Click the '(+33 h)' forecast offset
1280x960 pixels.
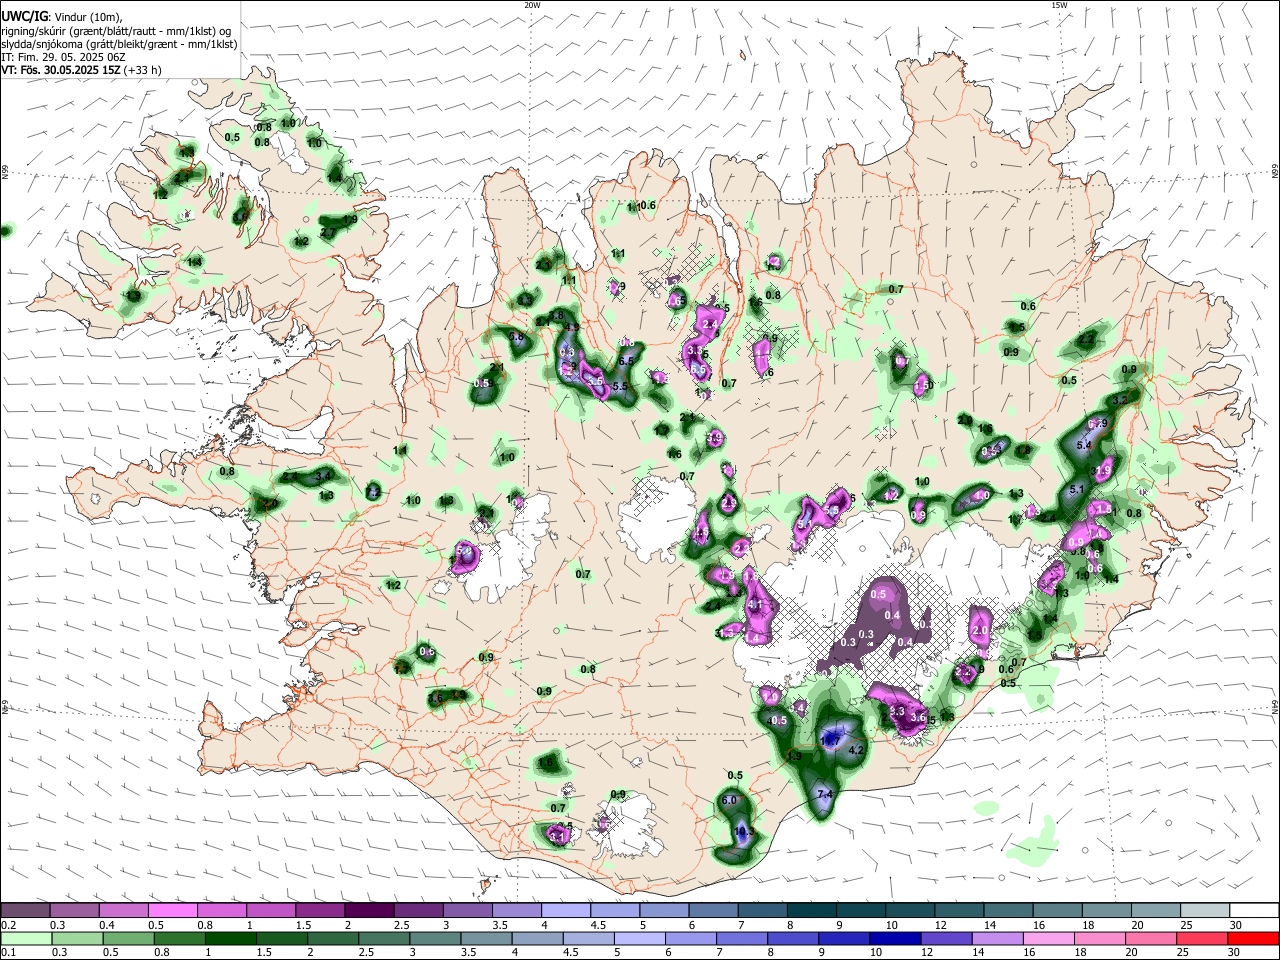coord(143,70)
